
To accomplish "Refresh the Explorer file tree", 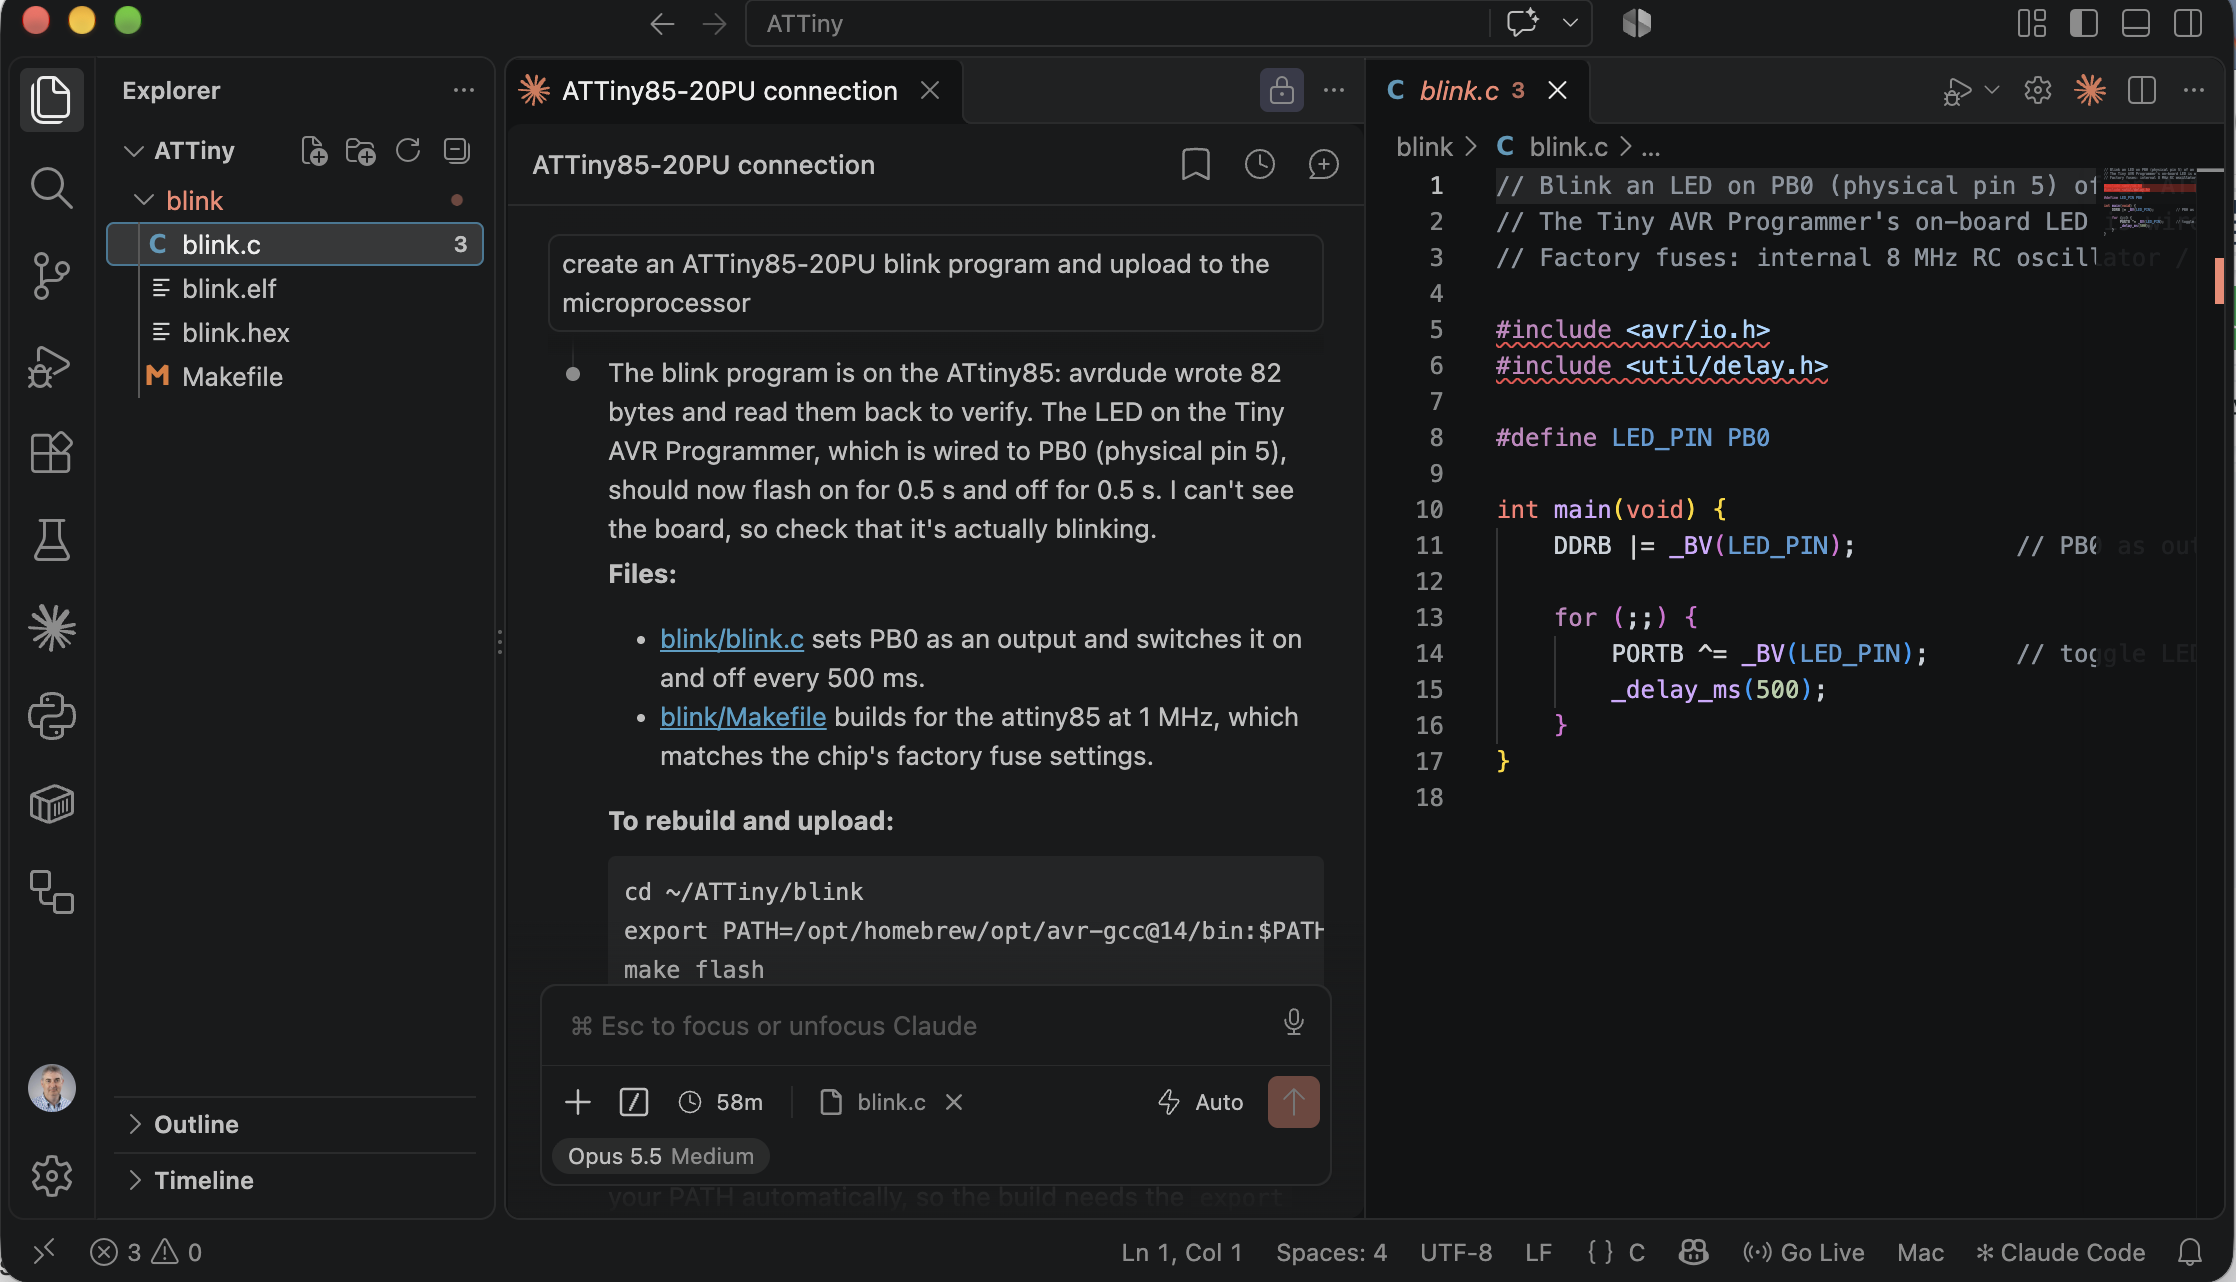I will click(x=408, y=151).
